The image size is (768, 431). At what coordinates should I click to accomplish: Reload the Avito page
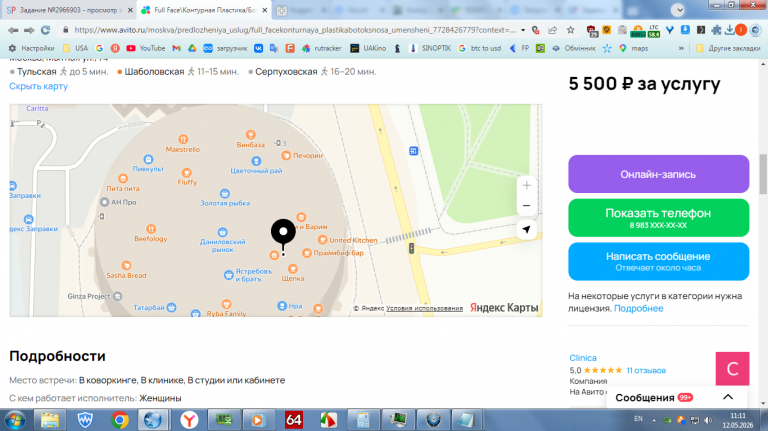pyautogui.click(x=46, y=30)
